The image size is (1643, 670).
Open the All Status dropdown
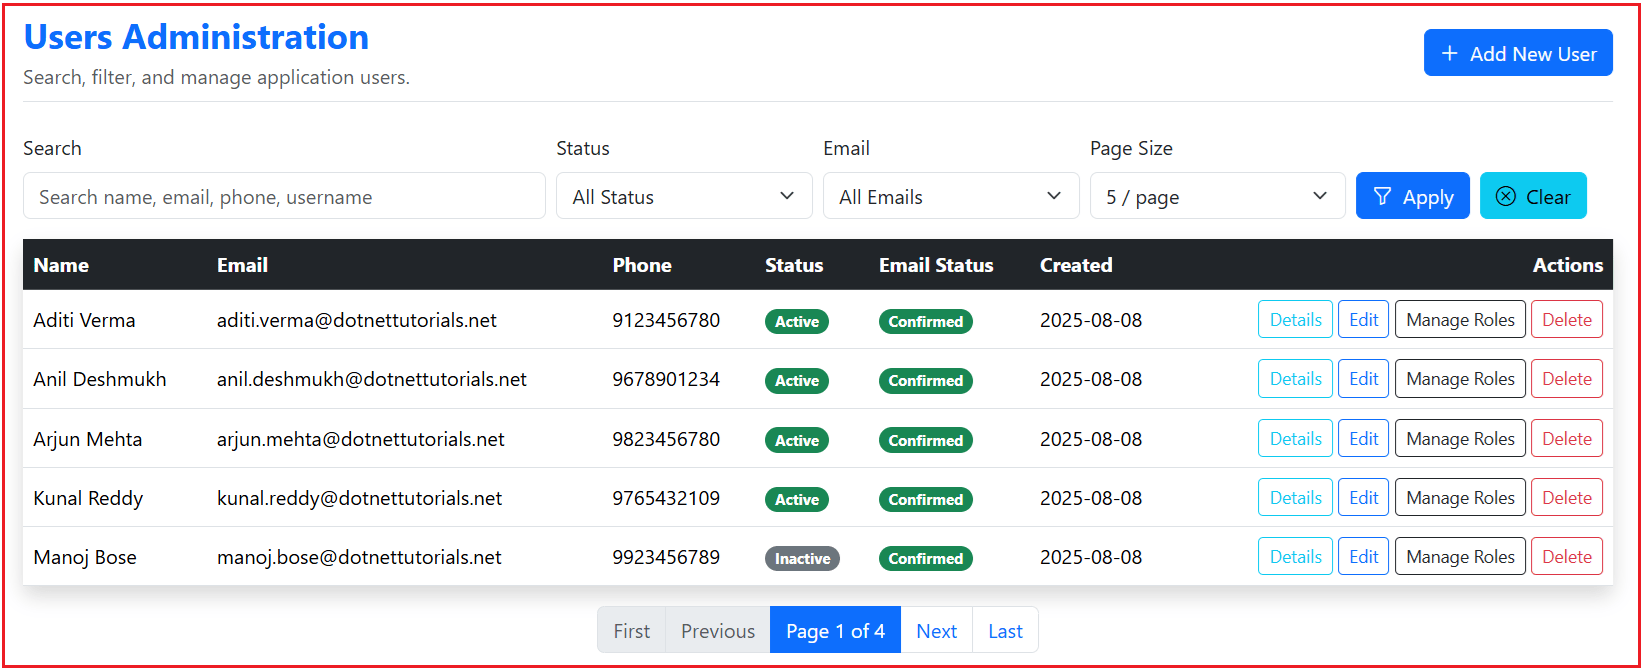[x=684, y=196]
